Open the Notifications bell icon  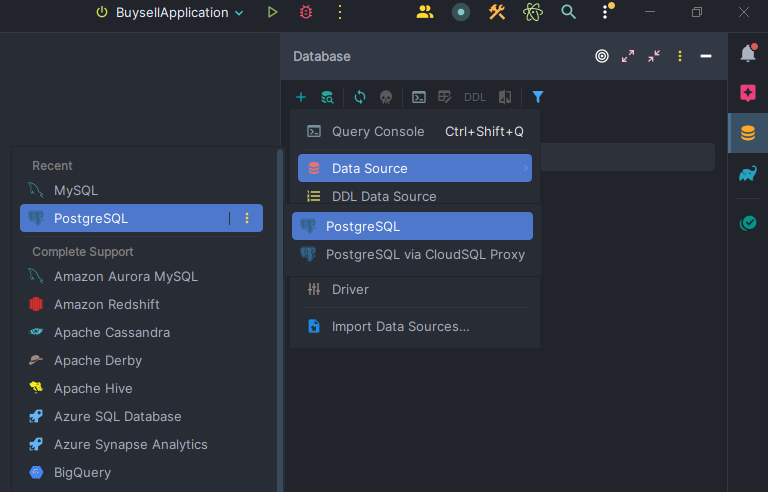point(748,53)
